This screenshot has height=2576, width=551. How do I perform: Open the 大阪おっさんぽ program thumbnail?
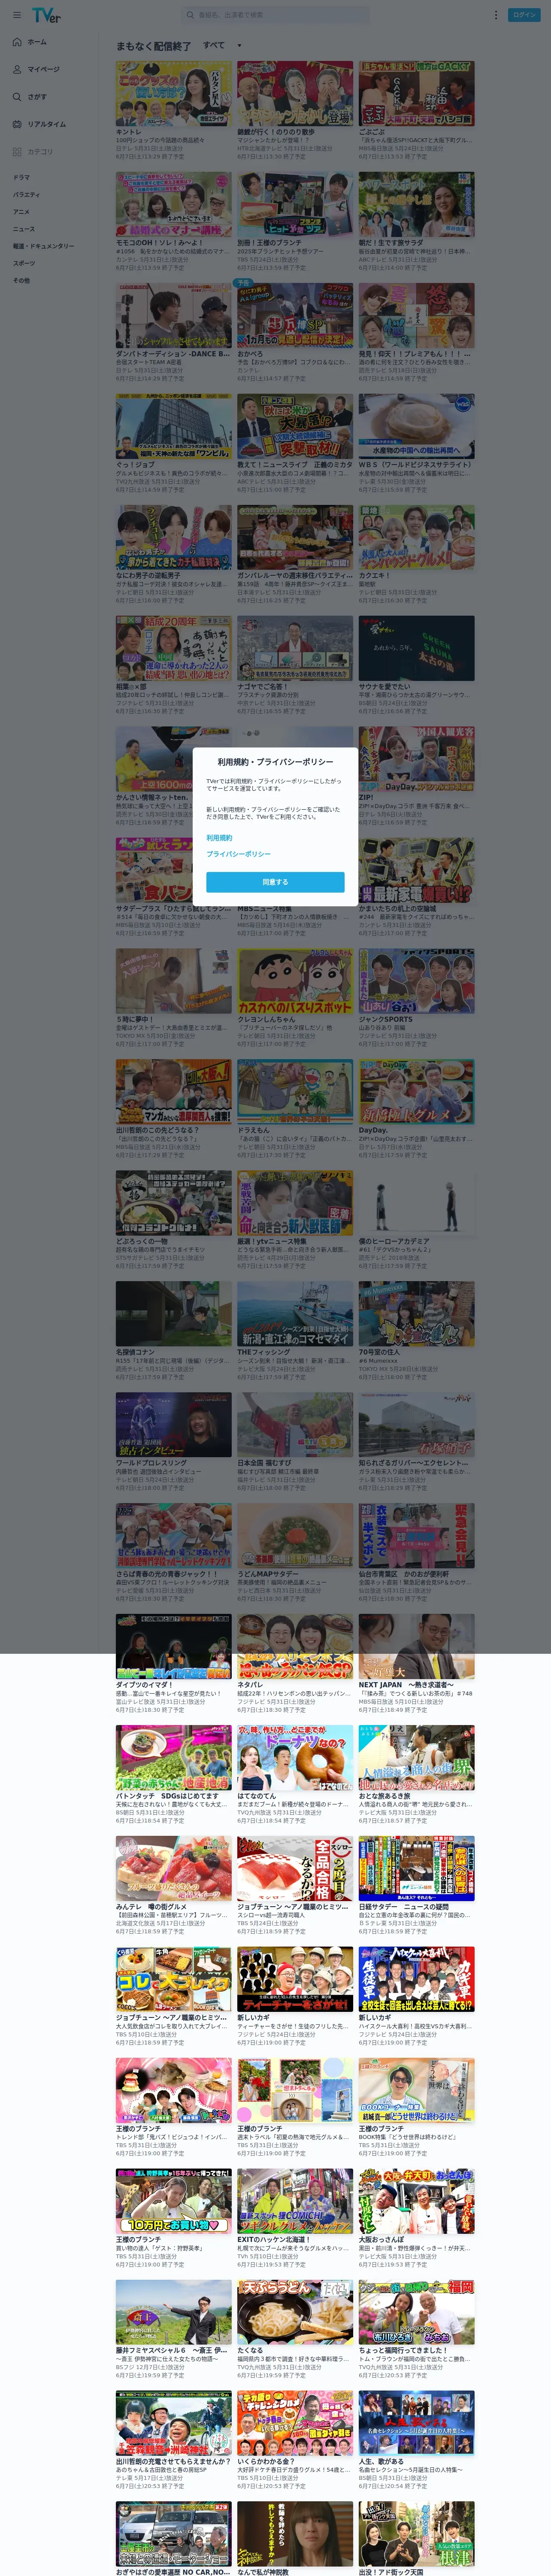(x=417, y=2202)
